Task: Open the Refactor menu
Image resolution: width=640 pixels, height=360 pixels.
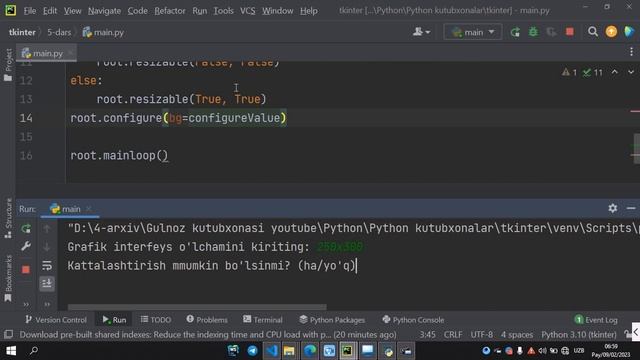Action: [x=170, y=11]
